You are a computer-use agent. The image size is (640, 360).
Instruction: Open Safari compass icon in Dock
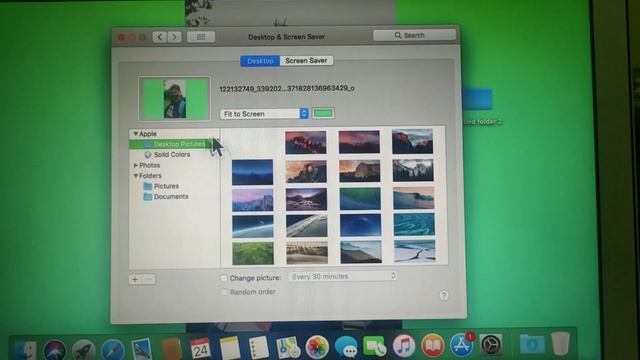[113, 350]
